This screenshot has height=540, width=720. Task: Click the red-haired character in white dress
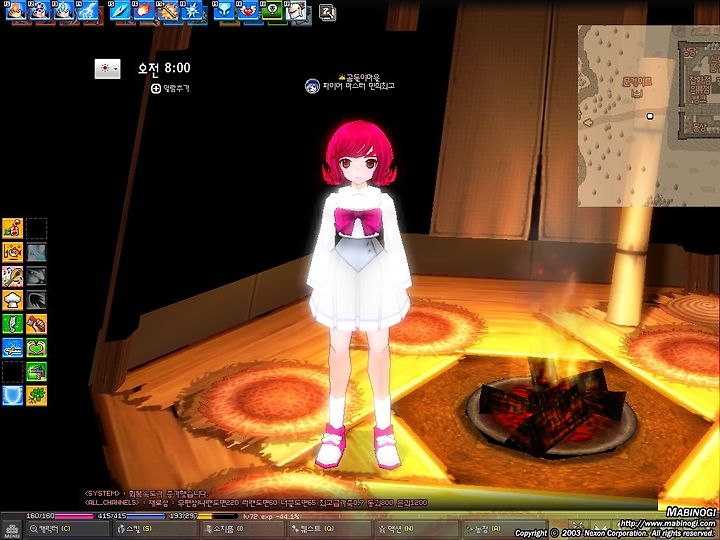point(359,294)
